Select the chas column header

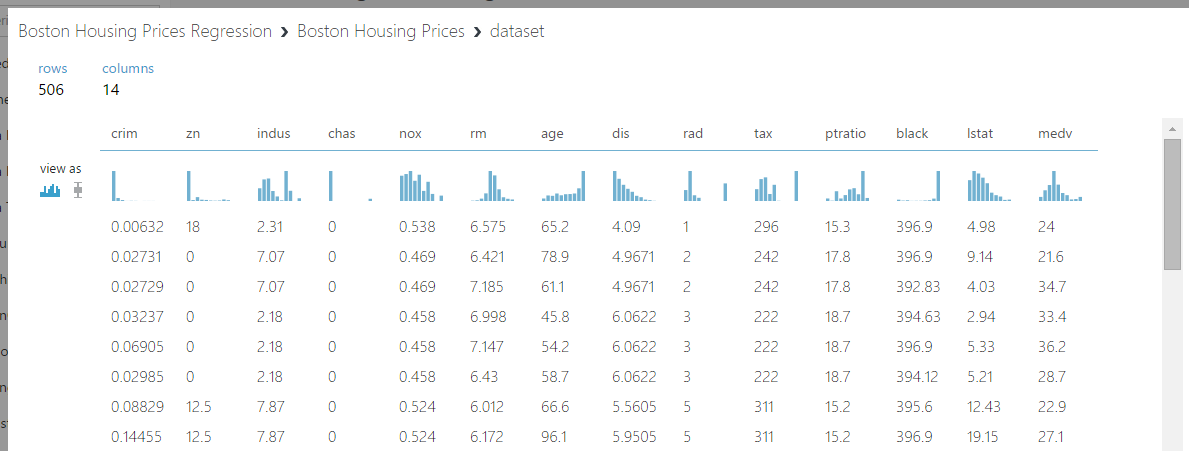pyautogui.click(x=342, y=134)
